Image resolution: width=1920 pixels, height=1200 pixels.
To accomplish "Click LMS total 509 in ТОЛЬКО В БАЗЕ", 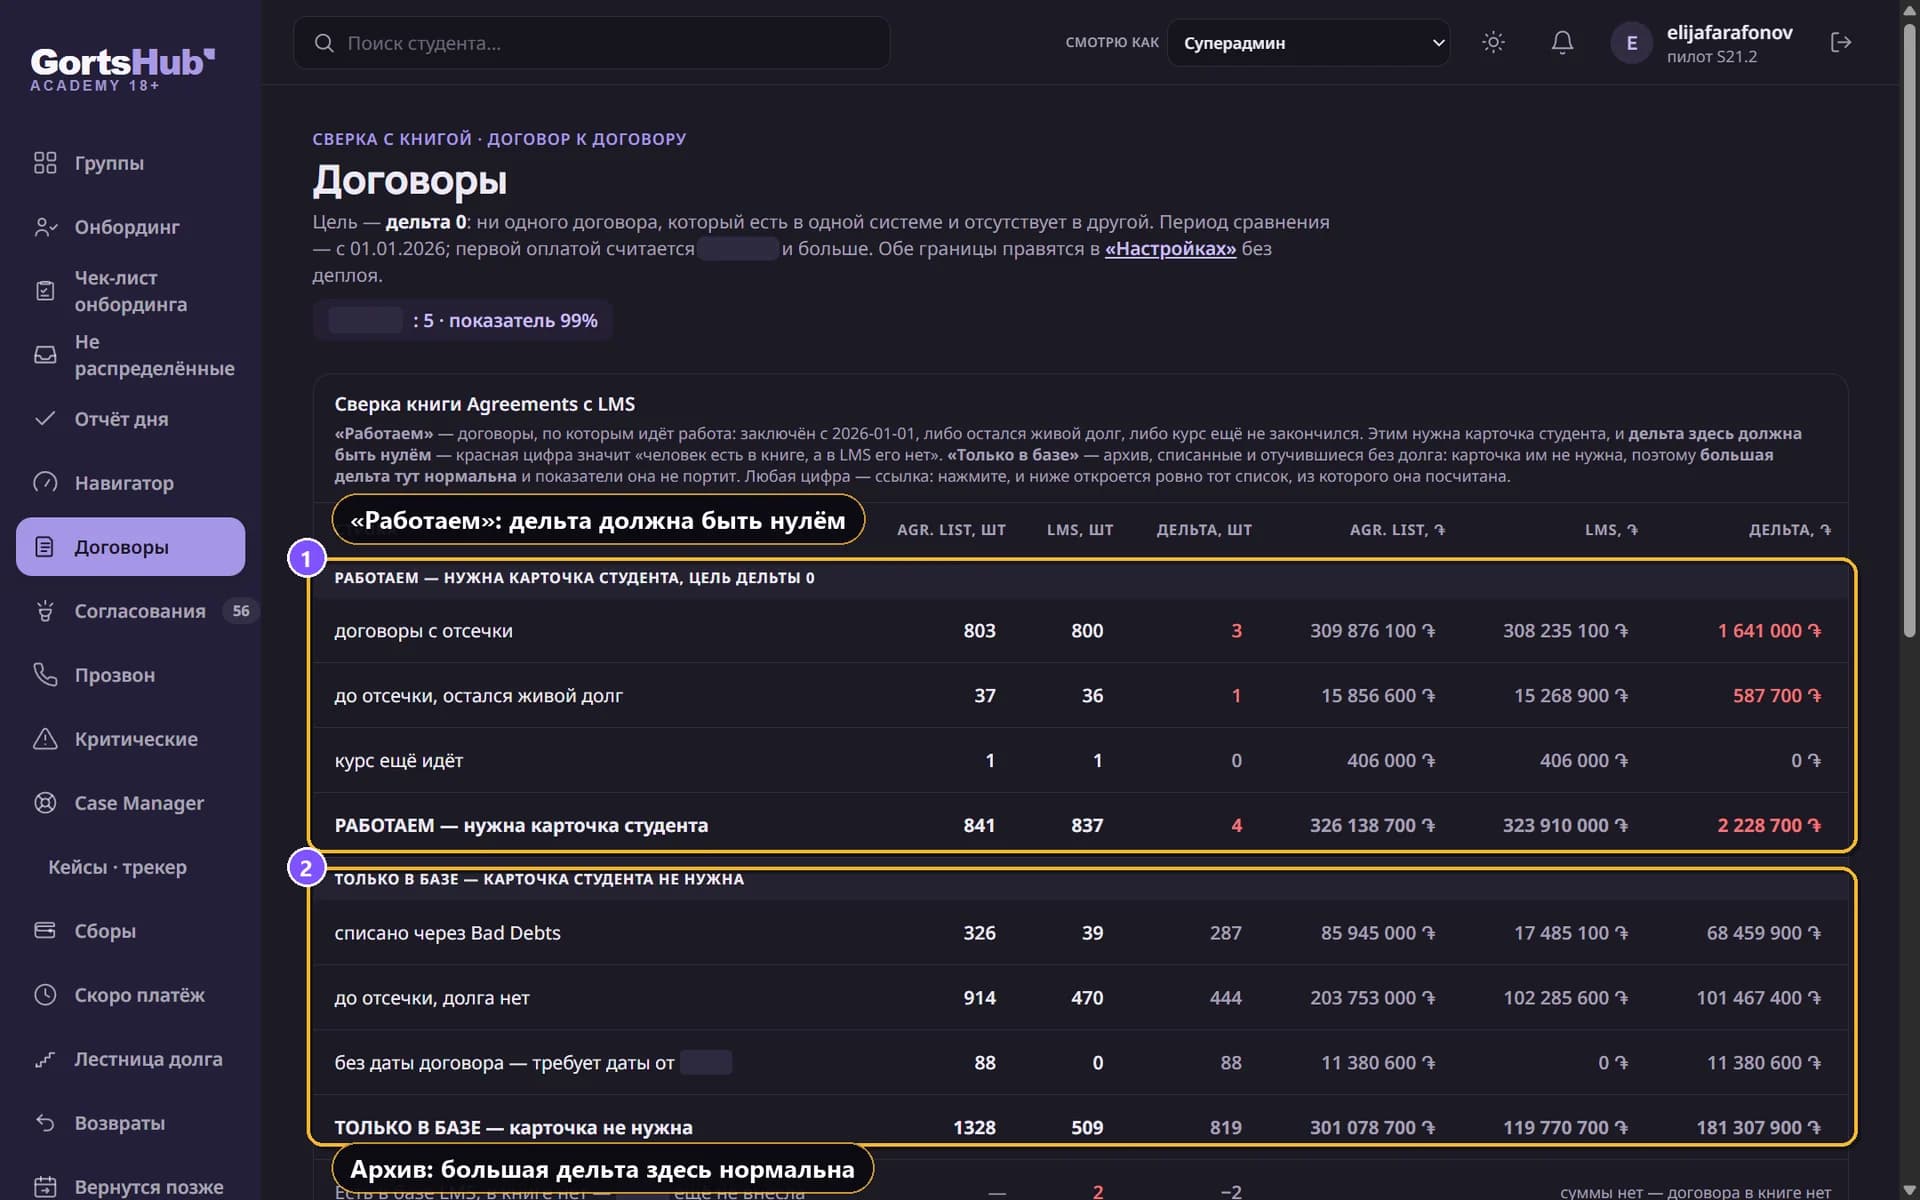I will coord(1087,1128).
